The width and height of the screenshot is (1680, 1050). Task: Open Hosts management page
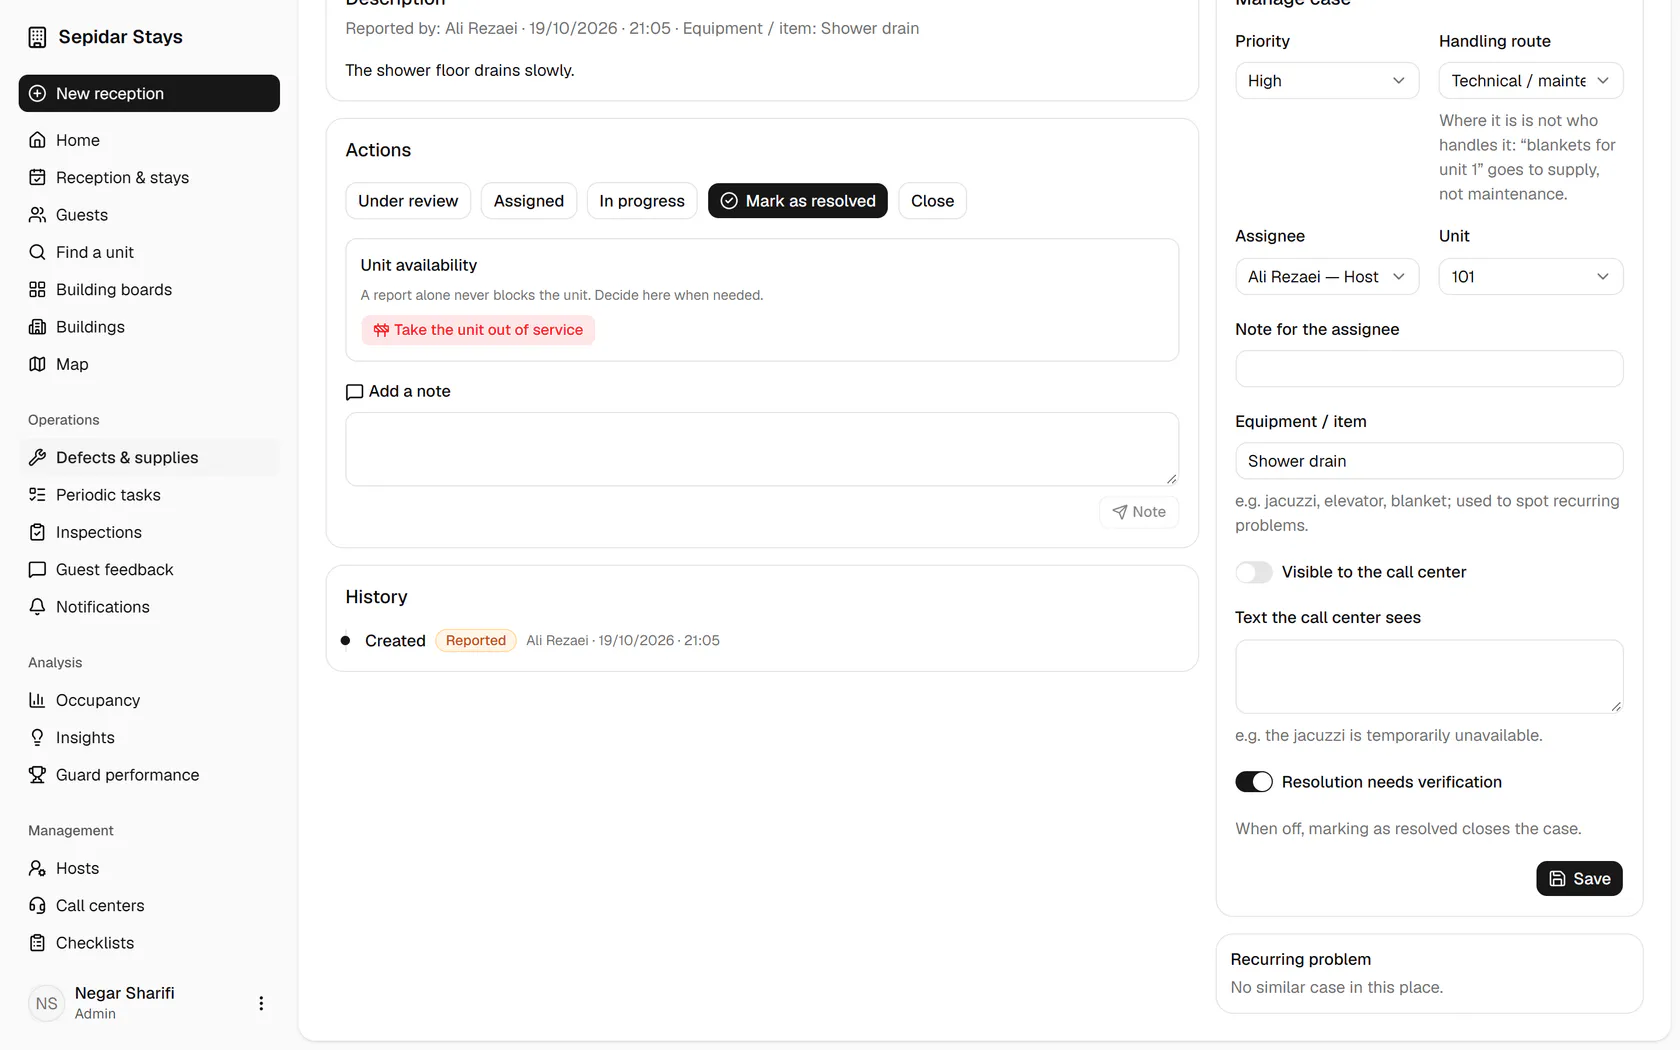click(x=149, y=868)
